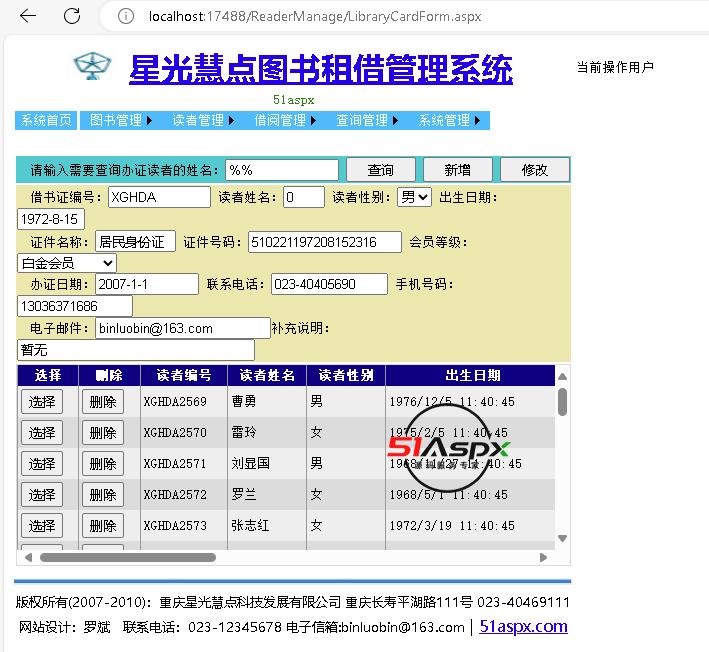
Task: Open the 会员等级 membership dropdown
Action: [67, 263]
